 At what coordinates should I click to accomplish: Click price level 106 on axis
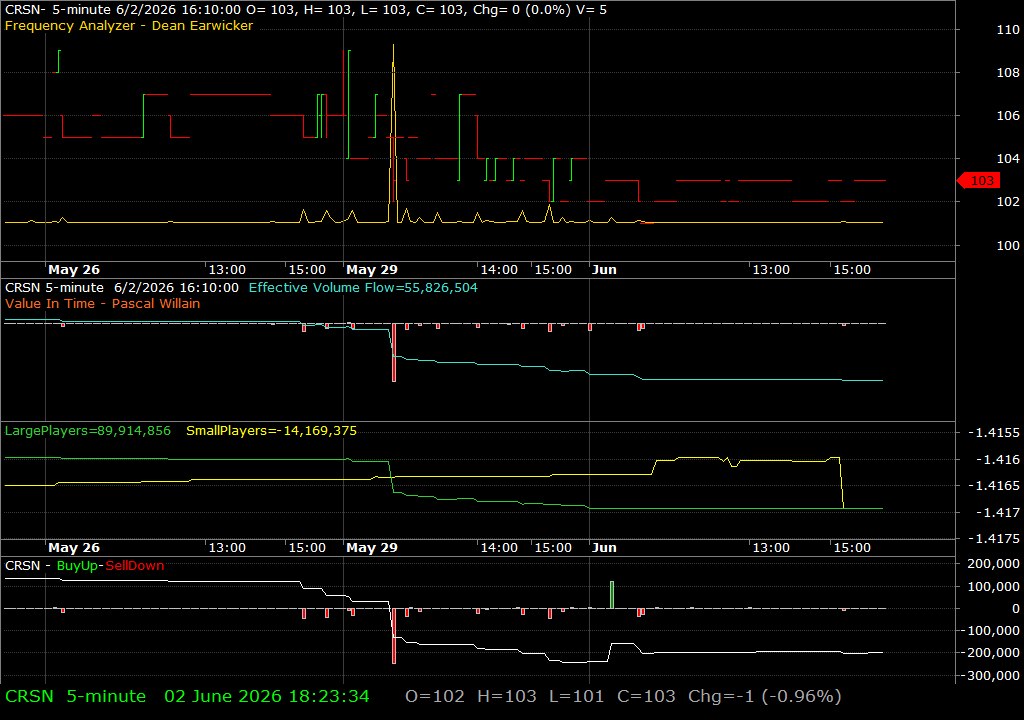coord(1008,116)
